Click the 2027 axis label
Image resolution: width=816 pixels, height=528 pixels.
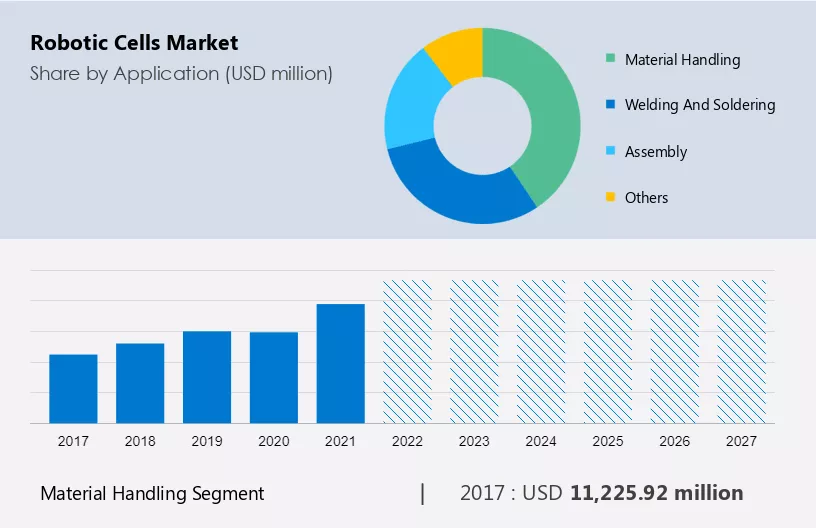click(742, 441)
